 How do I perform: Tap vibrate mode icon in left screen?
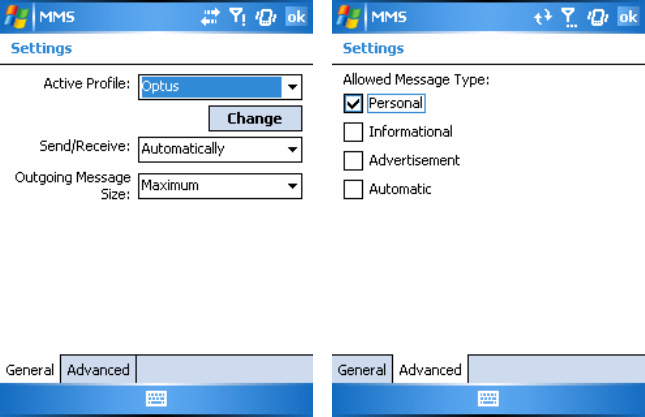pyautogui.click(x=266, y=17)
